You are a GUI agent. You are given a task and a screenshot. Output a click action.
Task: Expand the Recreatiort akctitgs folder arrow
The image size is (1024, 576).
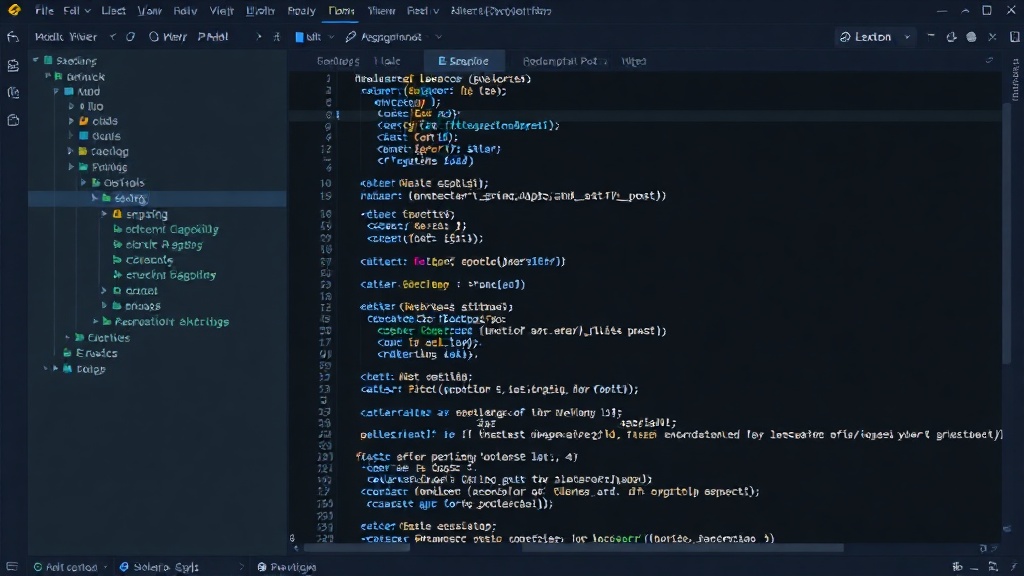(x=95, y=321)
